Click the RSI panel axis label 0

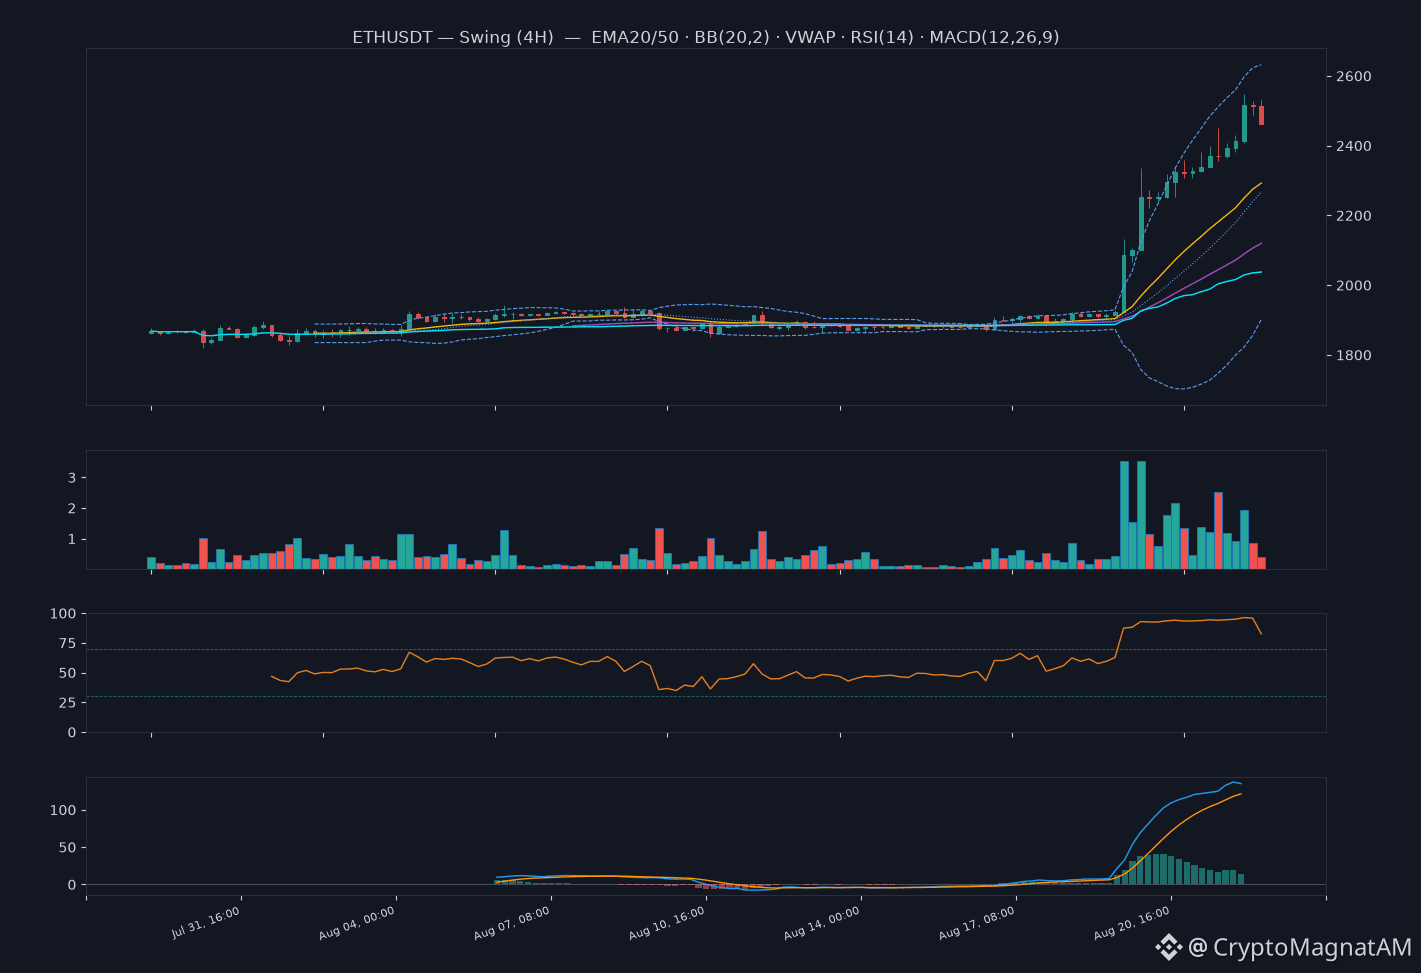(72, 733)
